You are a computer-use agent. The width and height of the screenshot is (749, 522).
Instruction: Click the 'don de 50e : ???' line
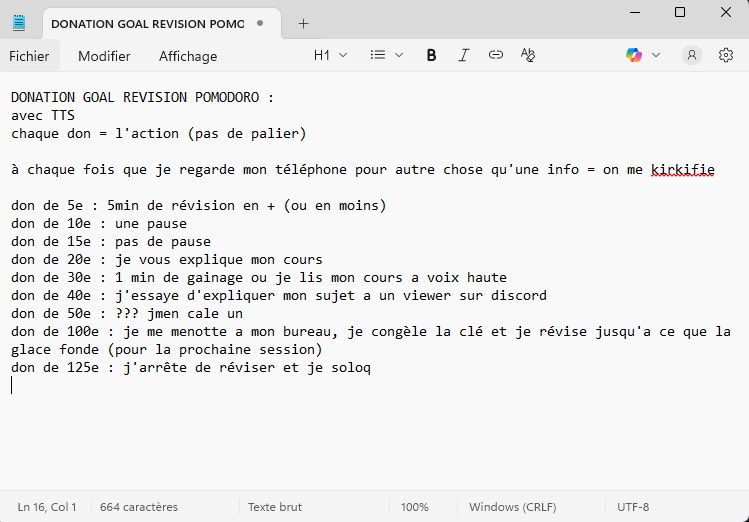click(x=127, y=314)
